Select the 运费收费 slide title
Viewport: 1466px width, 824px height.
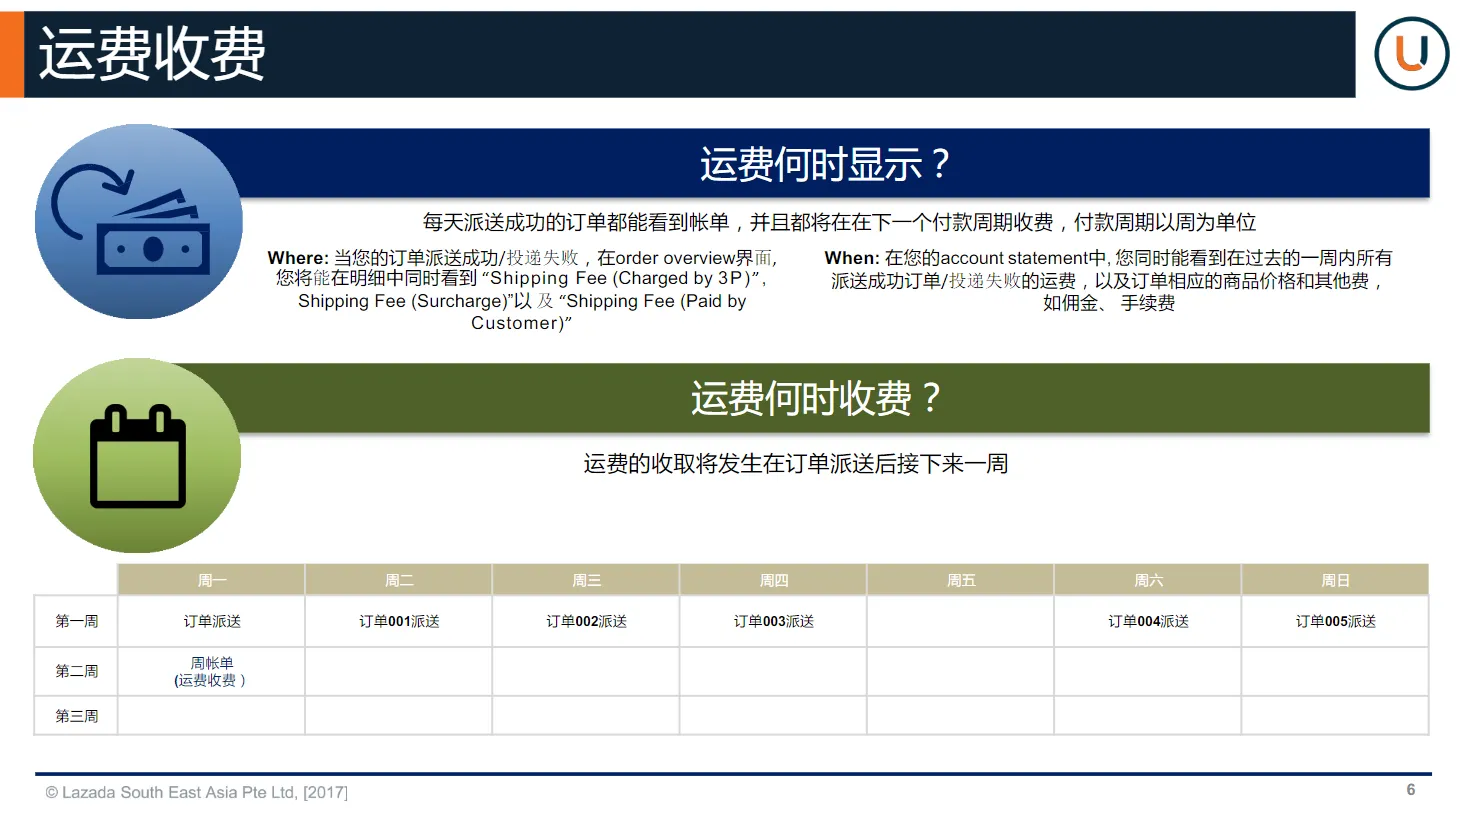coord(150,55)
